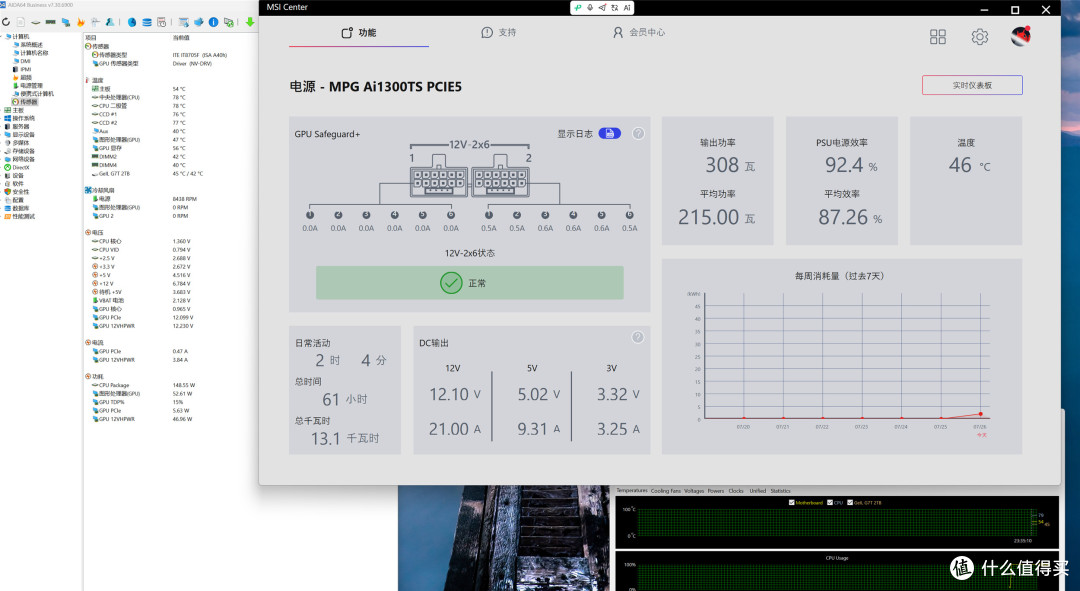The width and height of the screenshot is (1080, 591).
Task: Click the AIDA64 blue globe toolbar icon
Action: [x=132, y=22]
